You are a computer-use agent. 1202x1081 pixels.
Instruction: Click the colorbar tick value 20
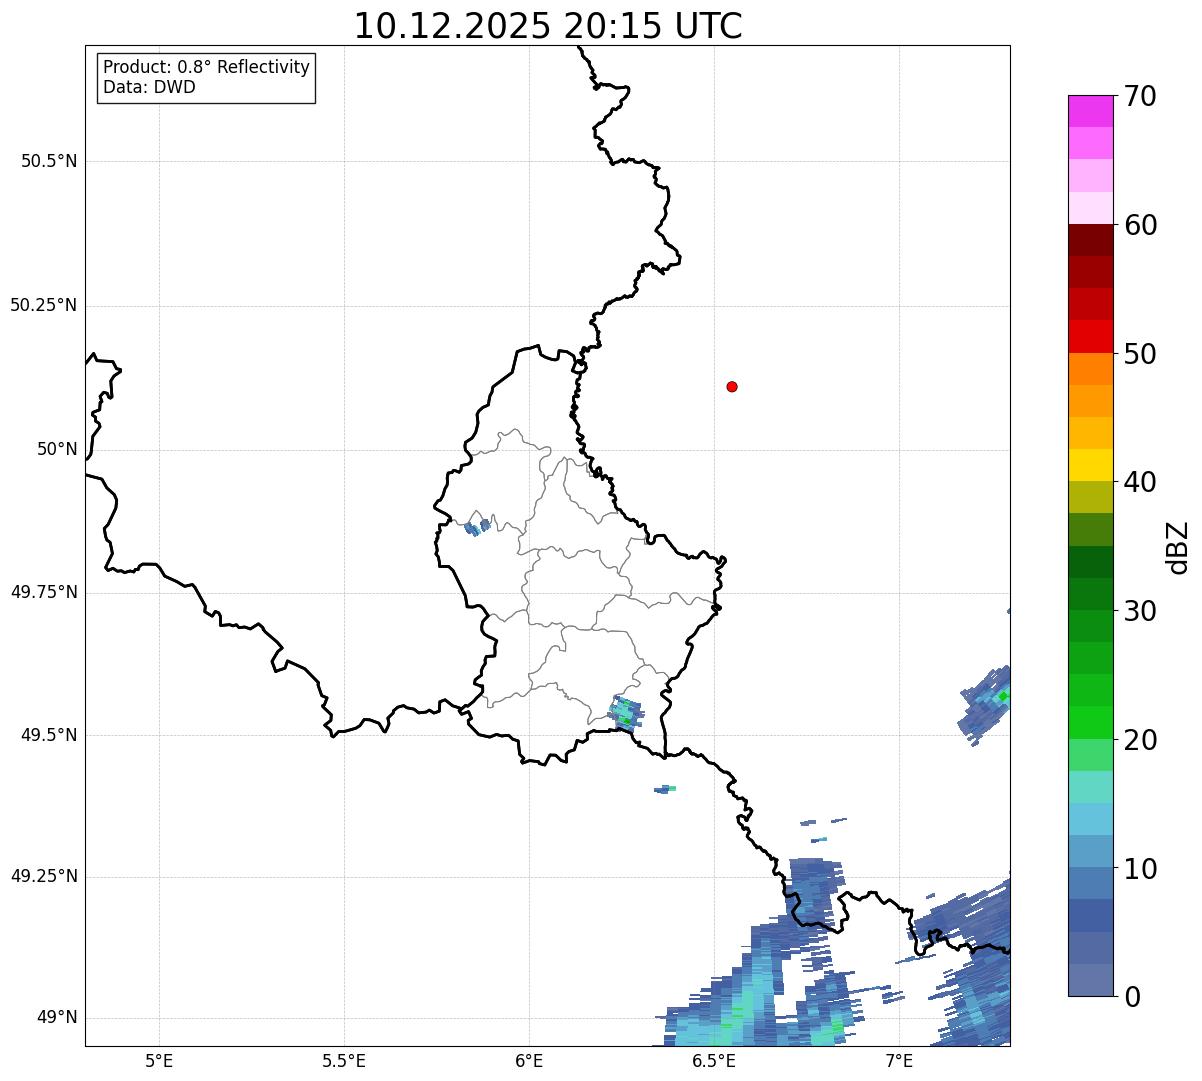(1140, 740)
